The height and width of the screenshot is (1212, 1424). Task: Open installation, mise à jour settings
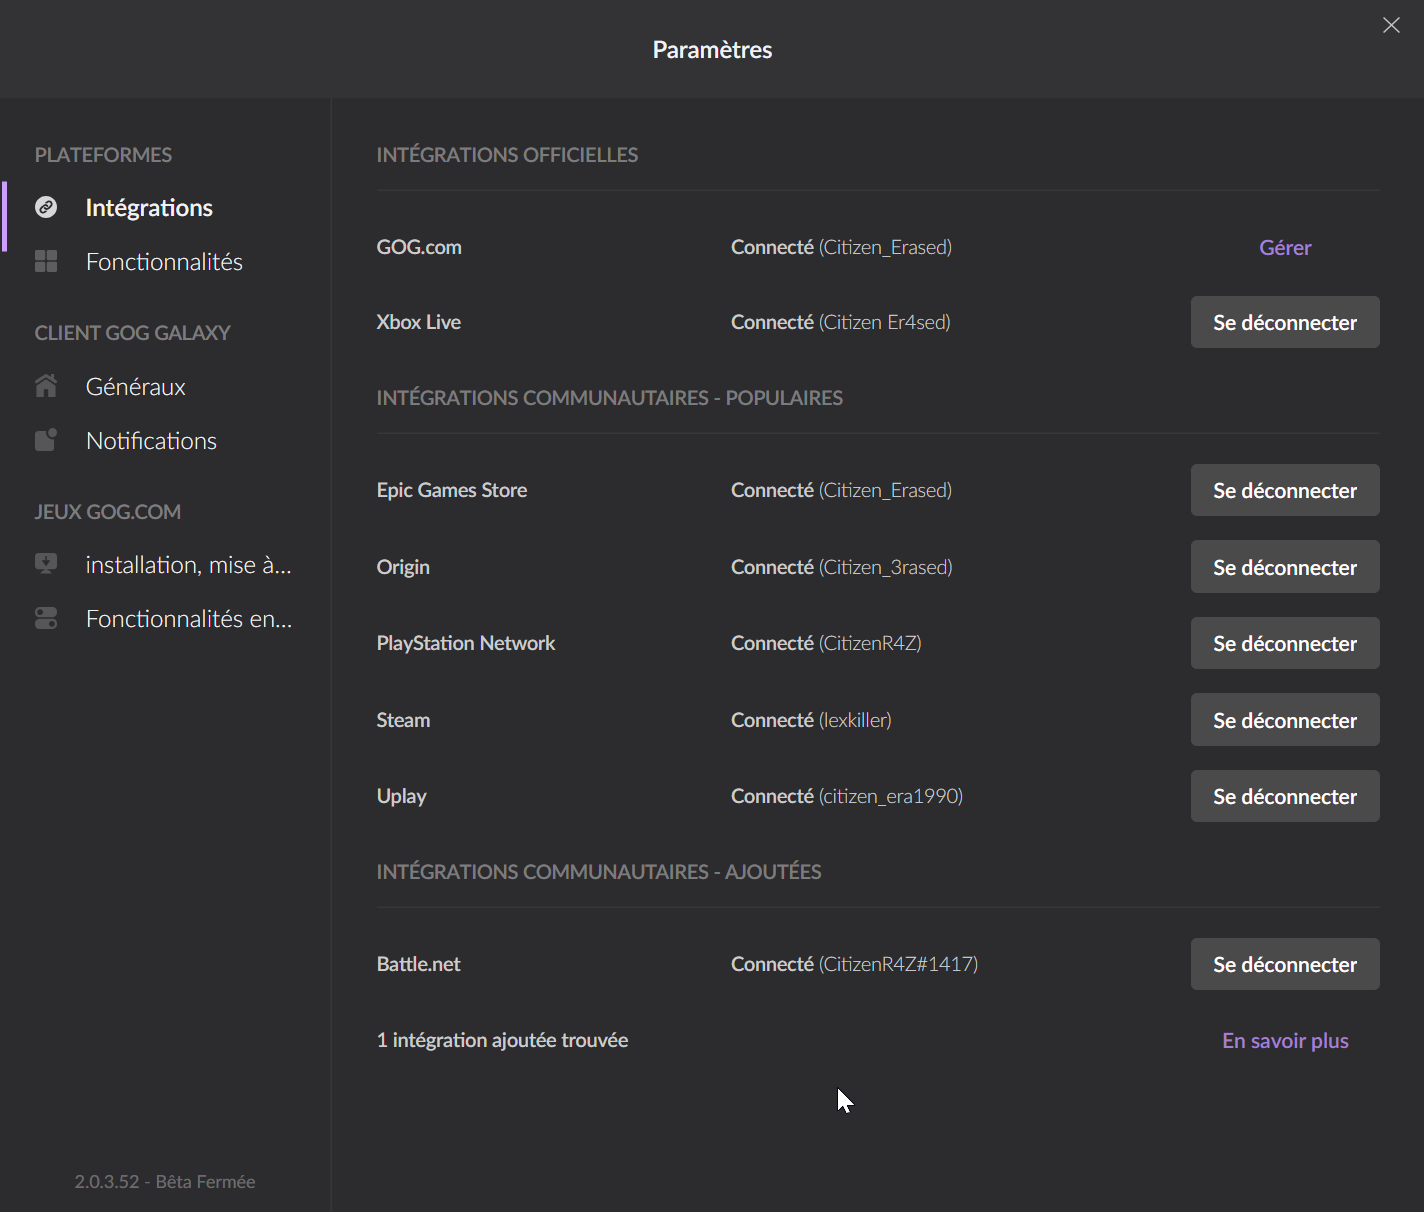[x=188, y=565]
